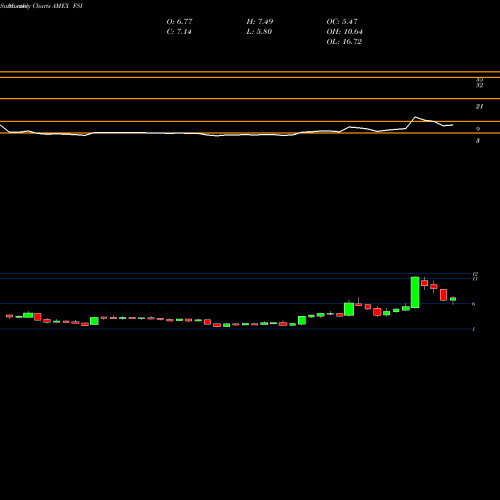Click the chart title with AMEX FSI
Viewport: 500px width, 500px height.
click(41, 6)
